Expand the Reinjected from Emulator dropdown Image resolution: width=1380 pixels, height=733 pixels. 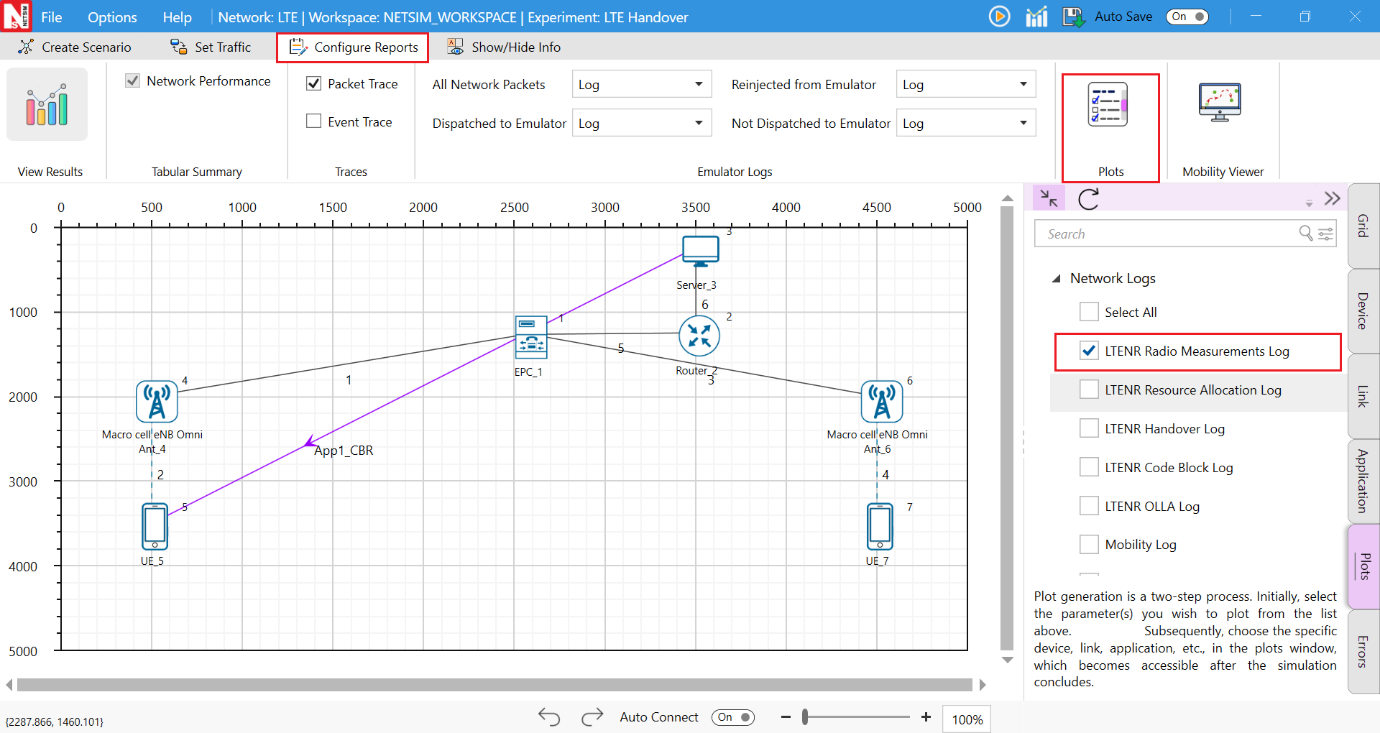tap(965, 85)
